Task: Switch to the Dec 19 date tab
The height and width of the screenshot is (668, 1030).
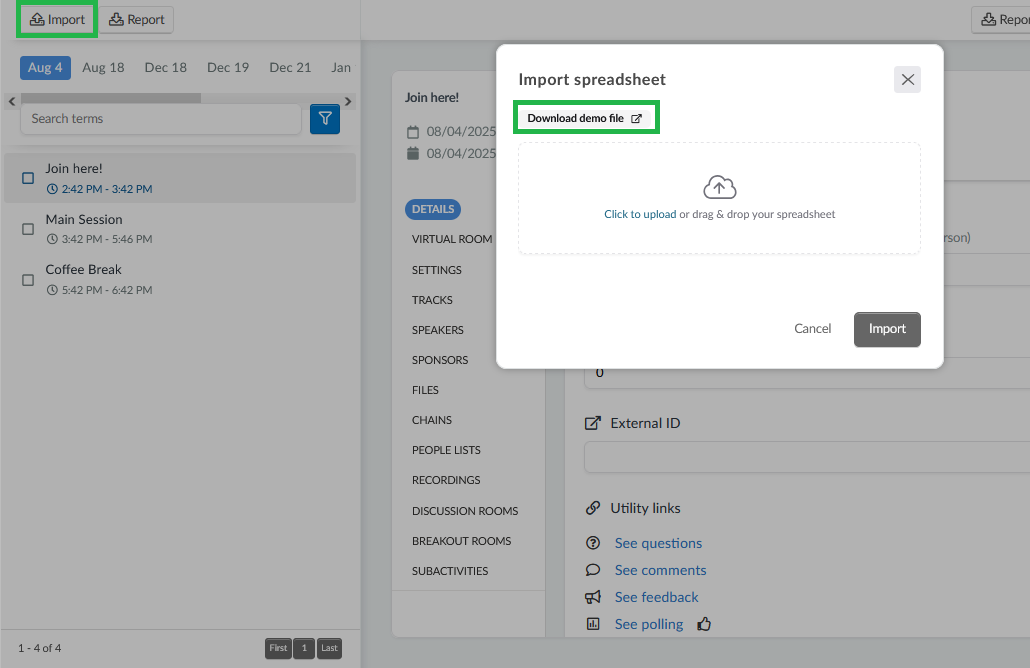Action: coord(228,68)
